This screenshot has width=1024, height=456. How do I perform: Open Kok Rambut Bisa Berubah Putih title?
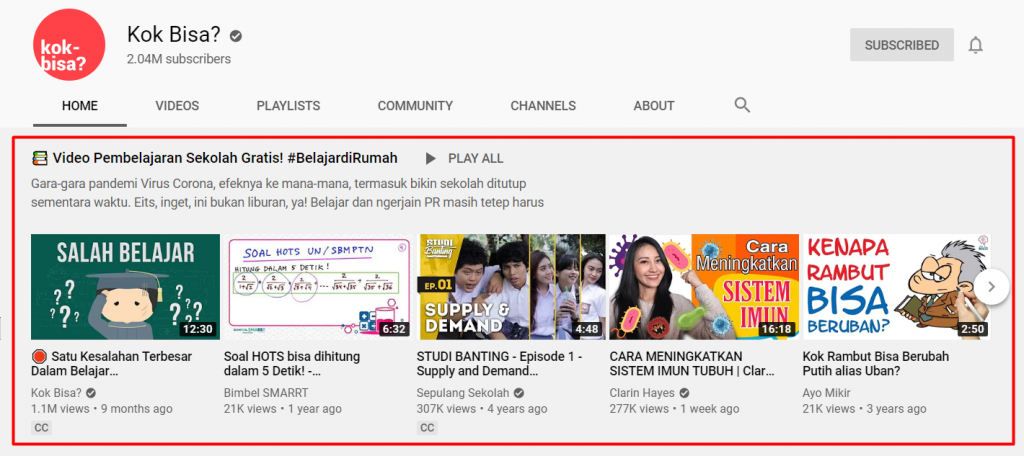click(876, 364)
